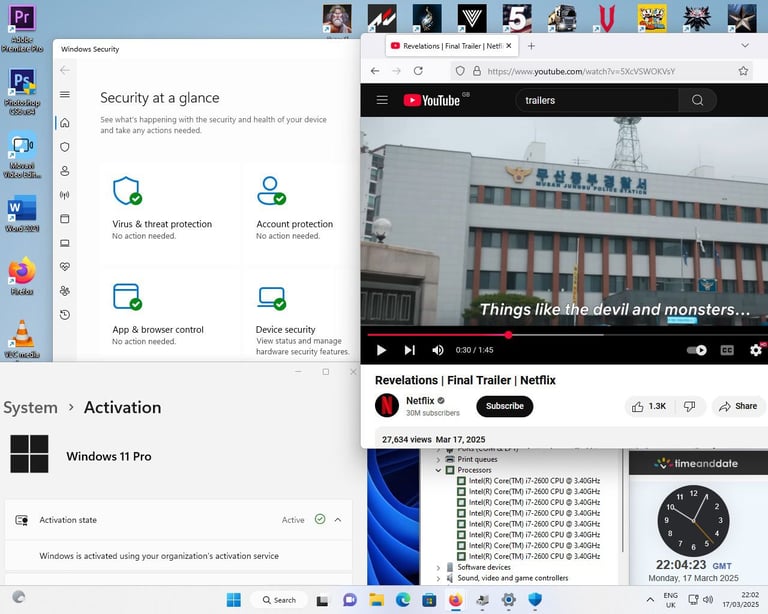The width and height of the screenshot is (768, 614).
Task: Mute the YouTube player volume
Action: (x=437, y=350)
